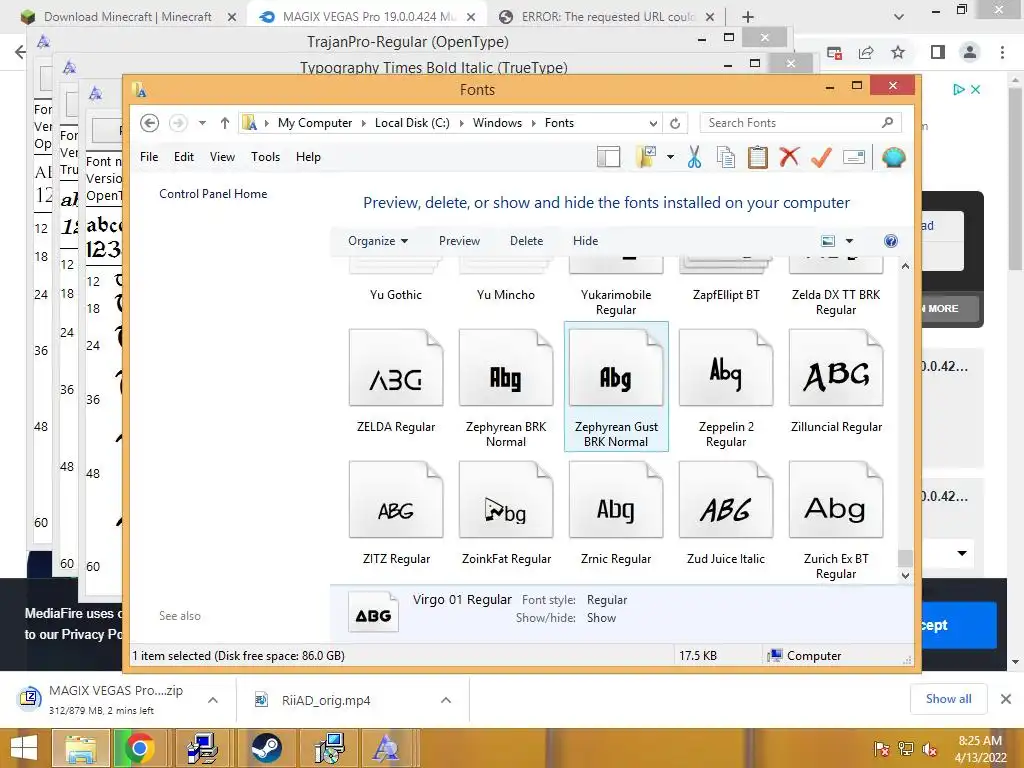
Task: Click the Hide button in command bar
Action: click(x=585, y=241)
